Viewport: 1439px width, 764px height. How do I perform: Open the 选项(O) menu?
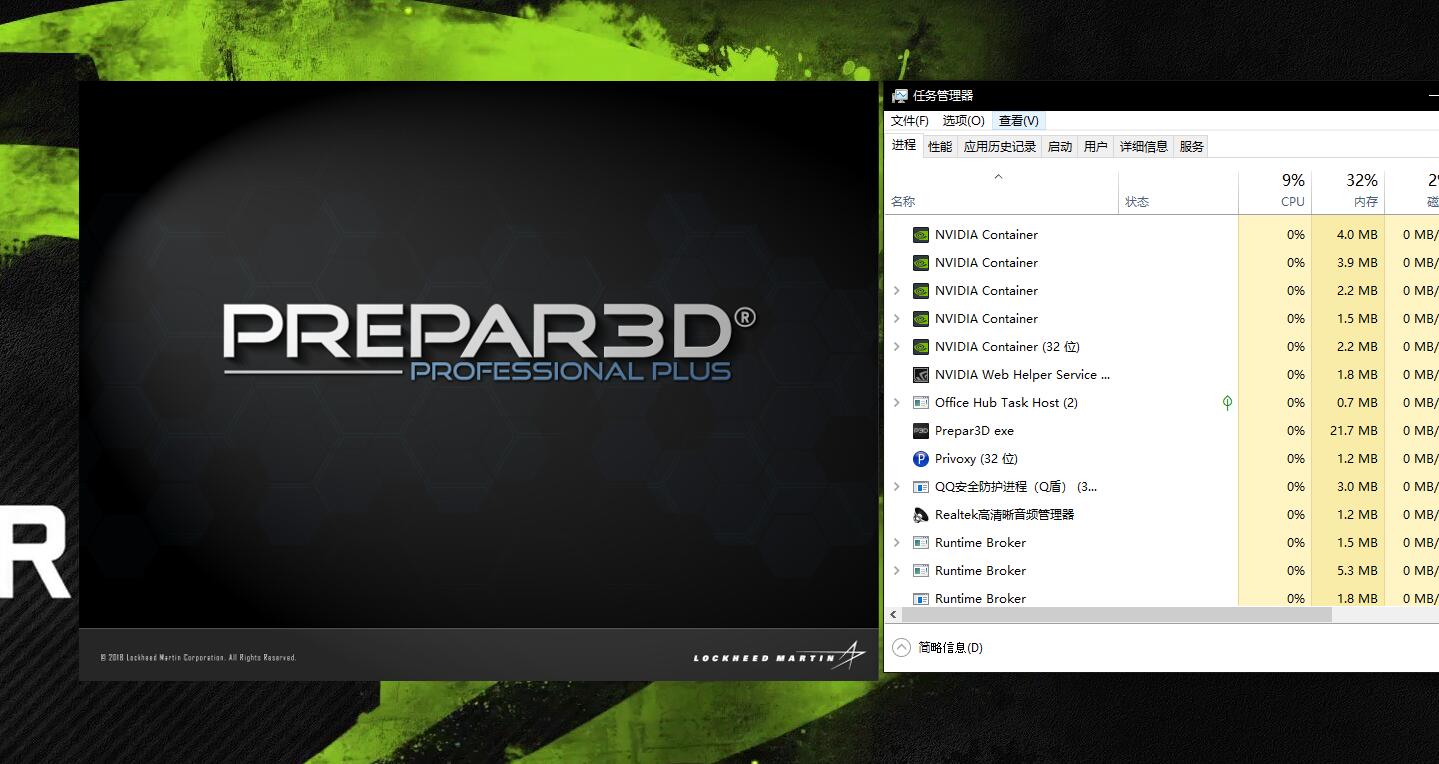click(x=963, y=121)
